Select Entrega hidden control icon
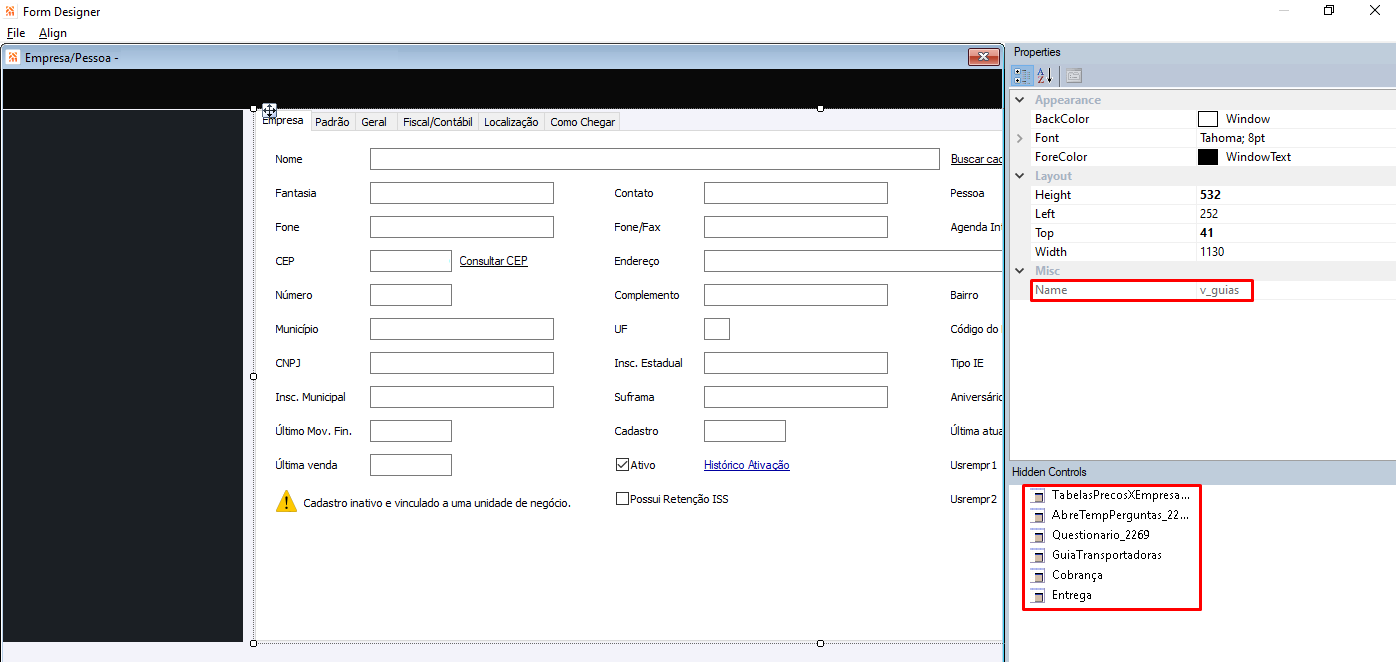Viewport: 1396px width, 662px height. click(x=1038, y=595)
